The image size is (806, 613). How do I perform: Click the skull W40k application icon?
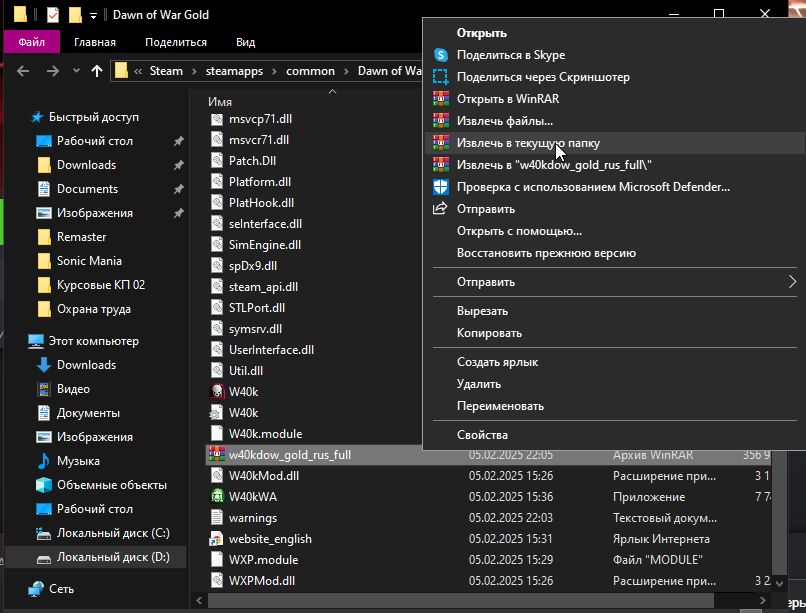(217, 392)
